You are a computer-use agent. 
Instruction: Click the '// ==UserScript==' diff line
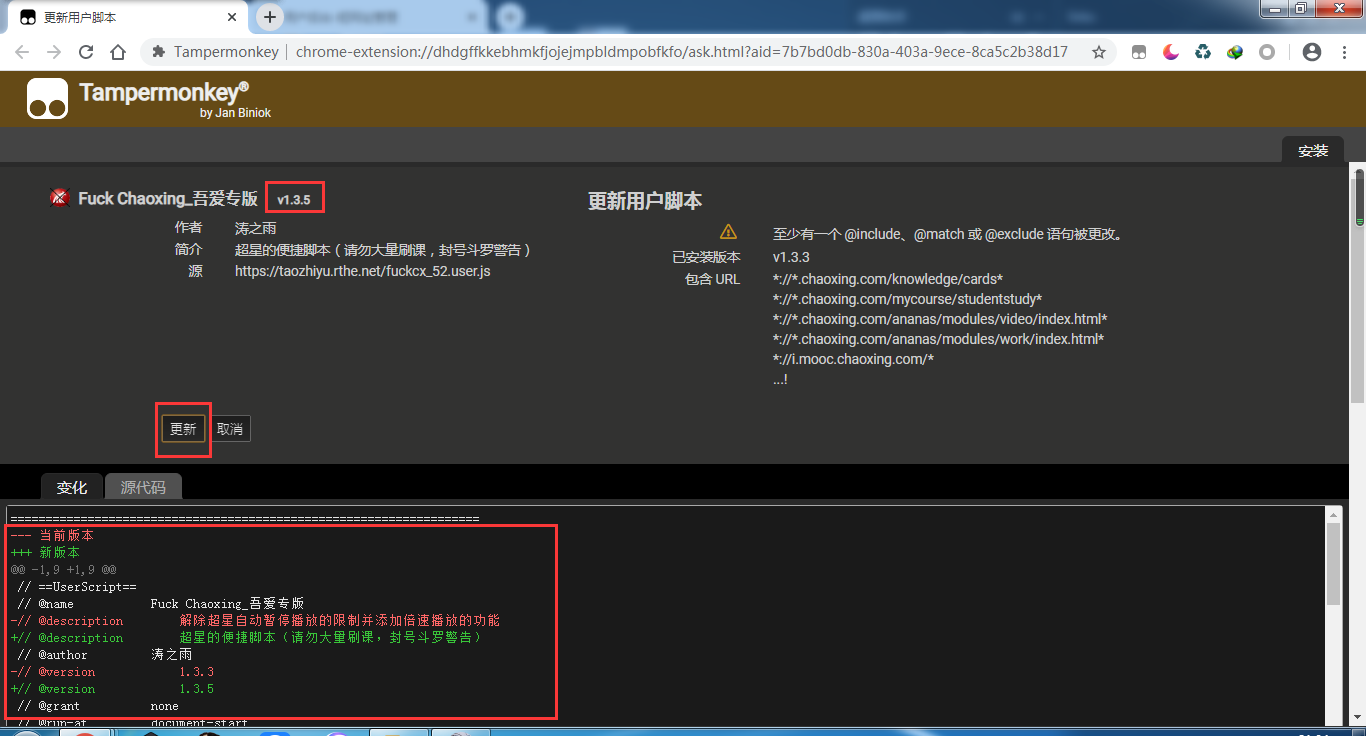77,587
